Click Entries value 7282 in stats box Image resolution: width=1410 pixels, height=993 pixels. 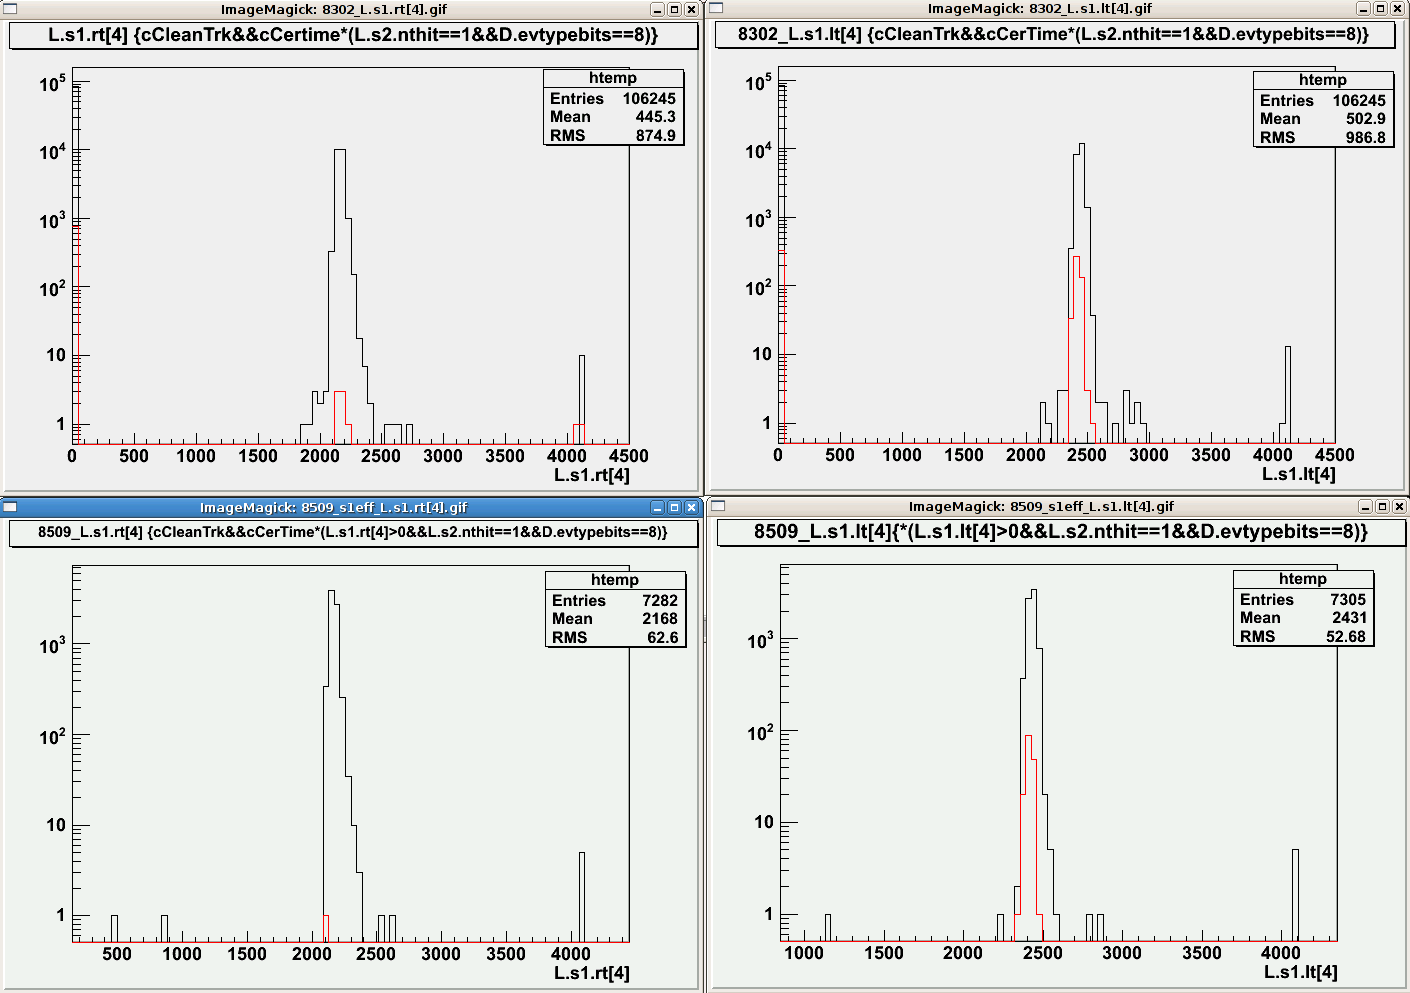pyautogui.click(x=660, y=601)
